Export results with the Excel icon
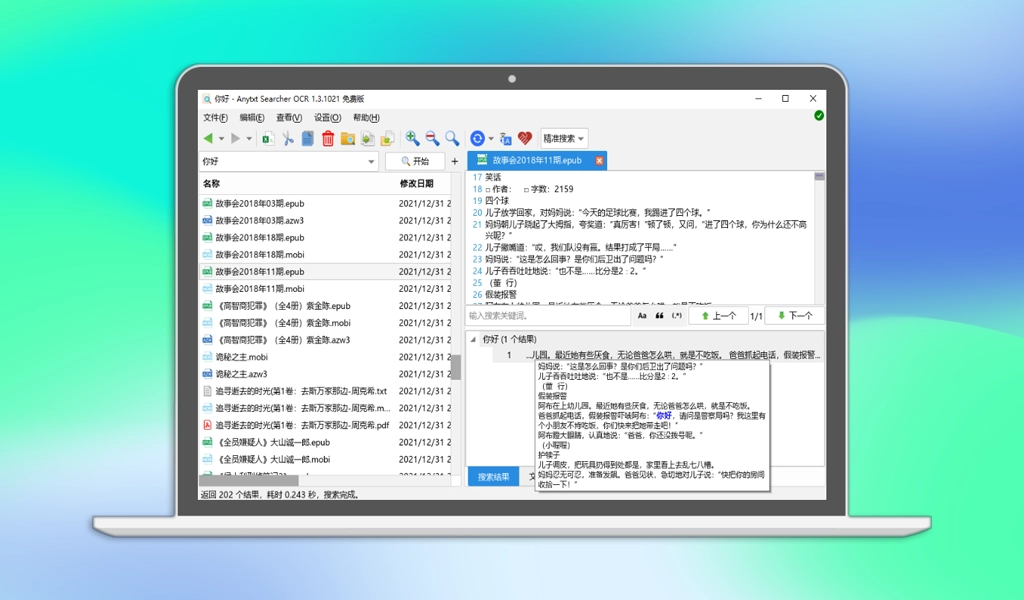 pos(268,138)
